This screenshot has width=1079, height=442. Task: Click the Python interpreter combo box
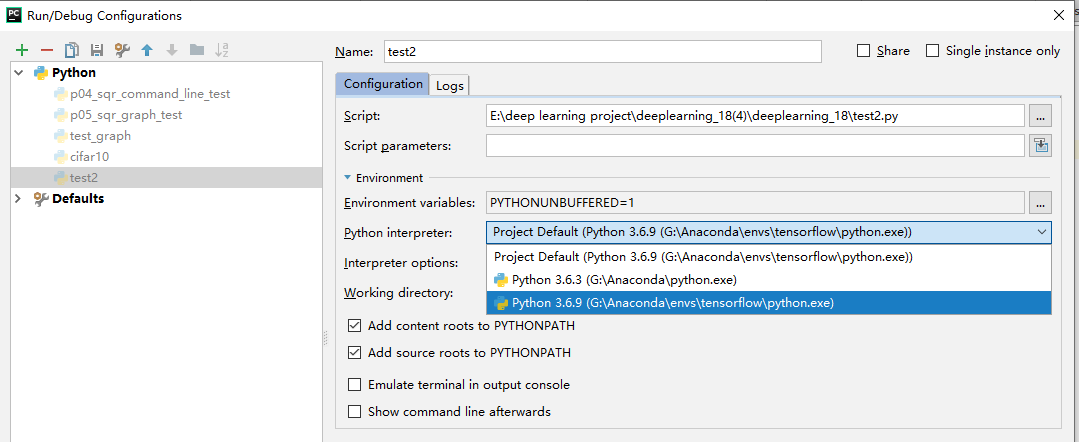769,232
